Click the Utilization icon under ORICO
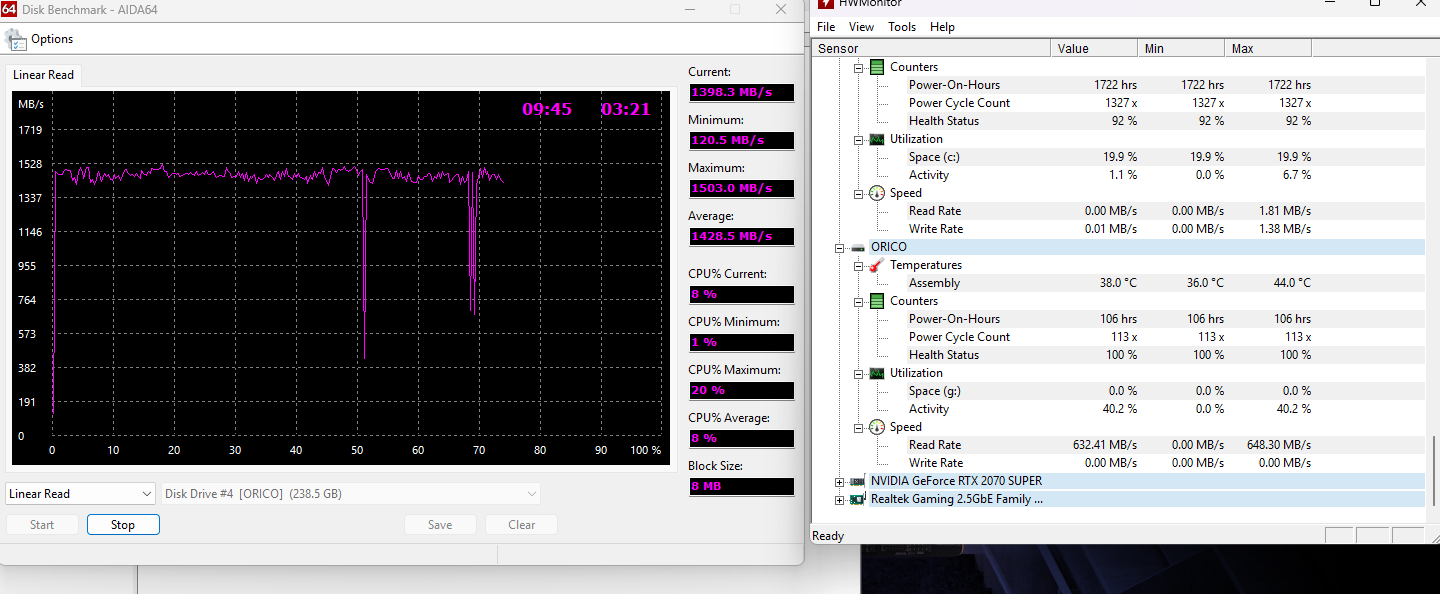This screenshot has width=1440, height=594. 877,373
